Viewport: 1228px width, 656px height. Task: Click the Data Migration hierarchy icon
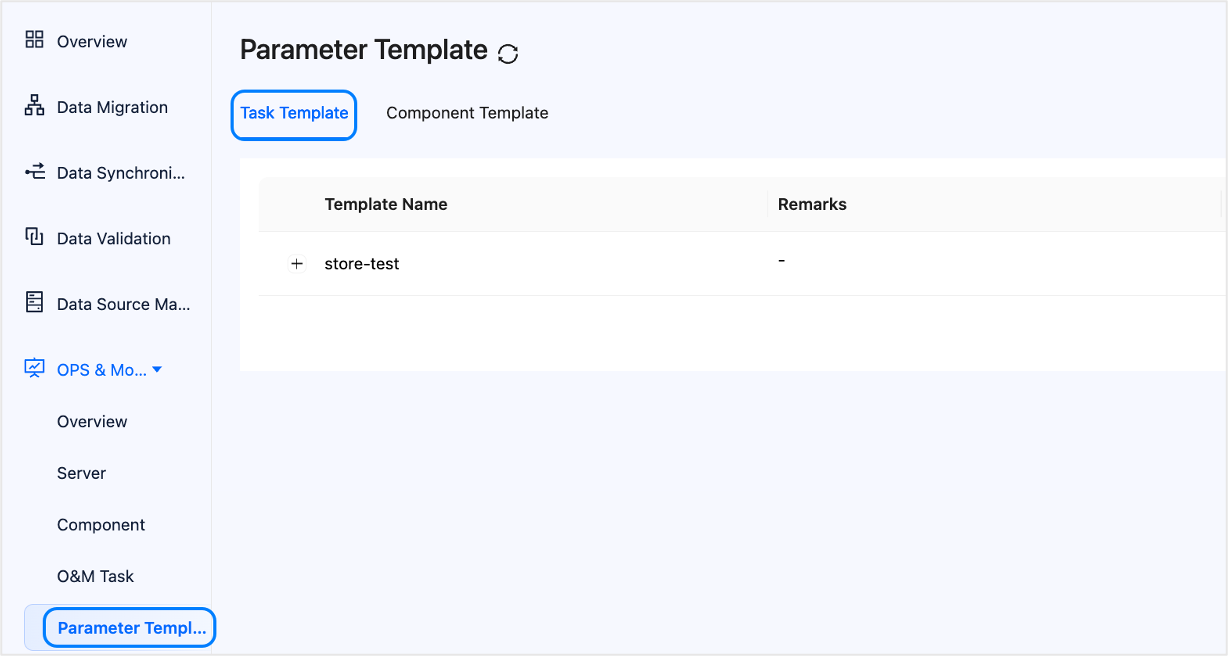35,106
